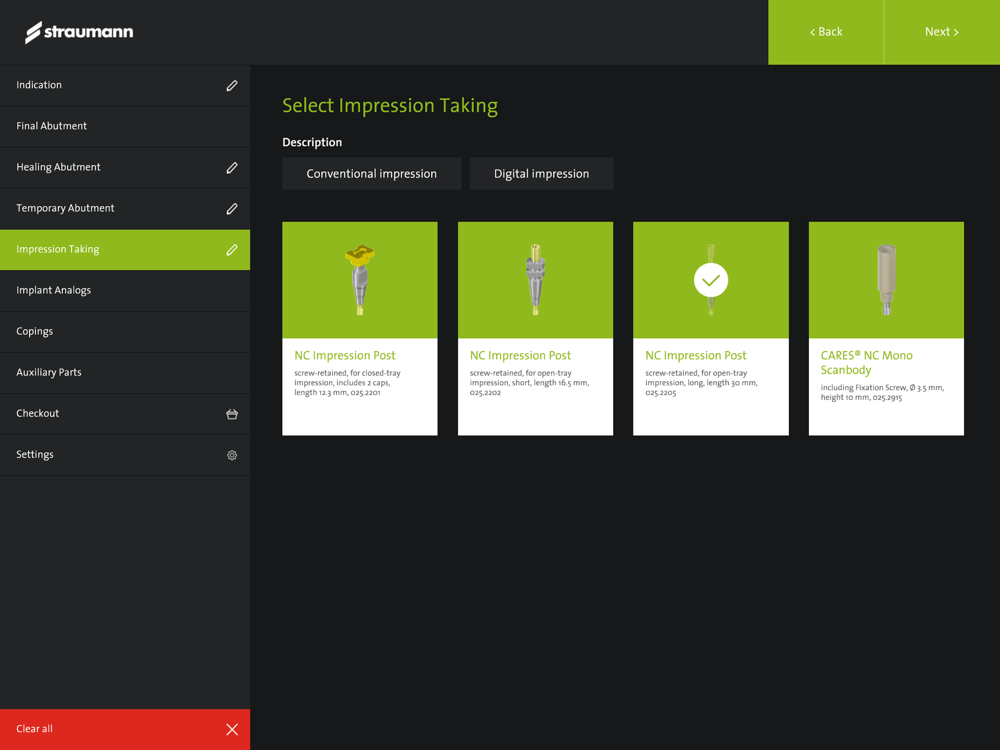Click the pencil icon on Impression Taking row
This screenshot has height=750, width=1000.
click(232, 250)
